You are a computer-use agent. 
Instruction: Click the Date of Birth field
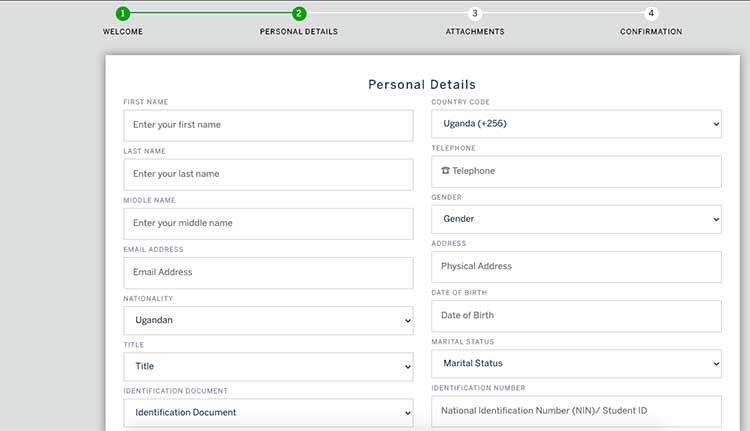(576, 316)
